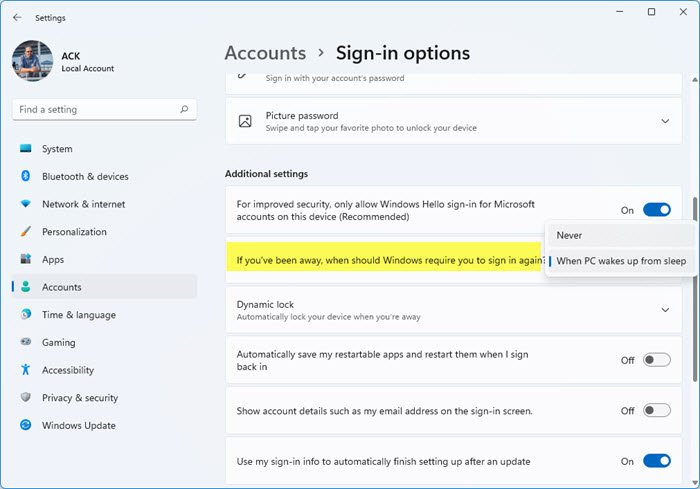Click the System monitor icon
This screenshot has width=700, height=489.
pyautogui.click(x=26, y=148)
